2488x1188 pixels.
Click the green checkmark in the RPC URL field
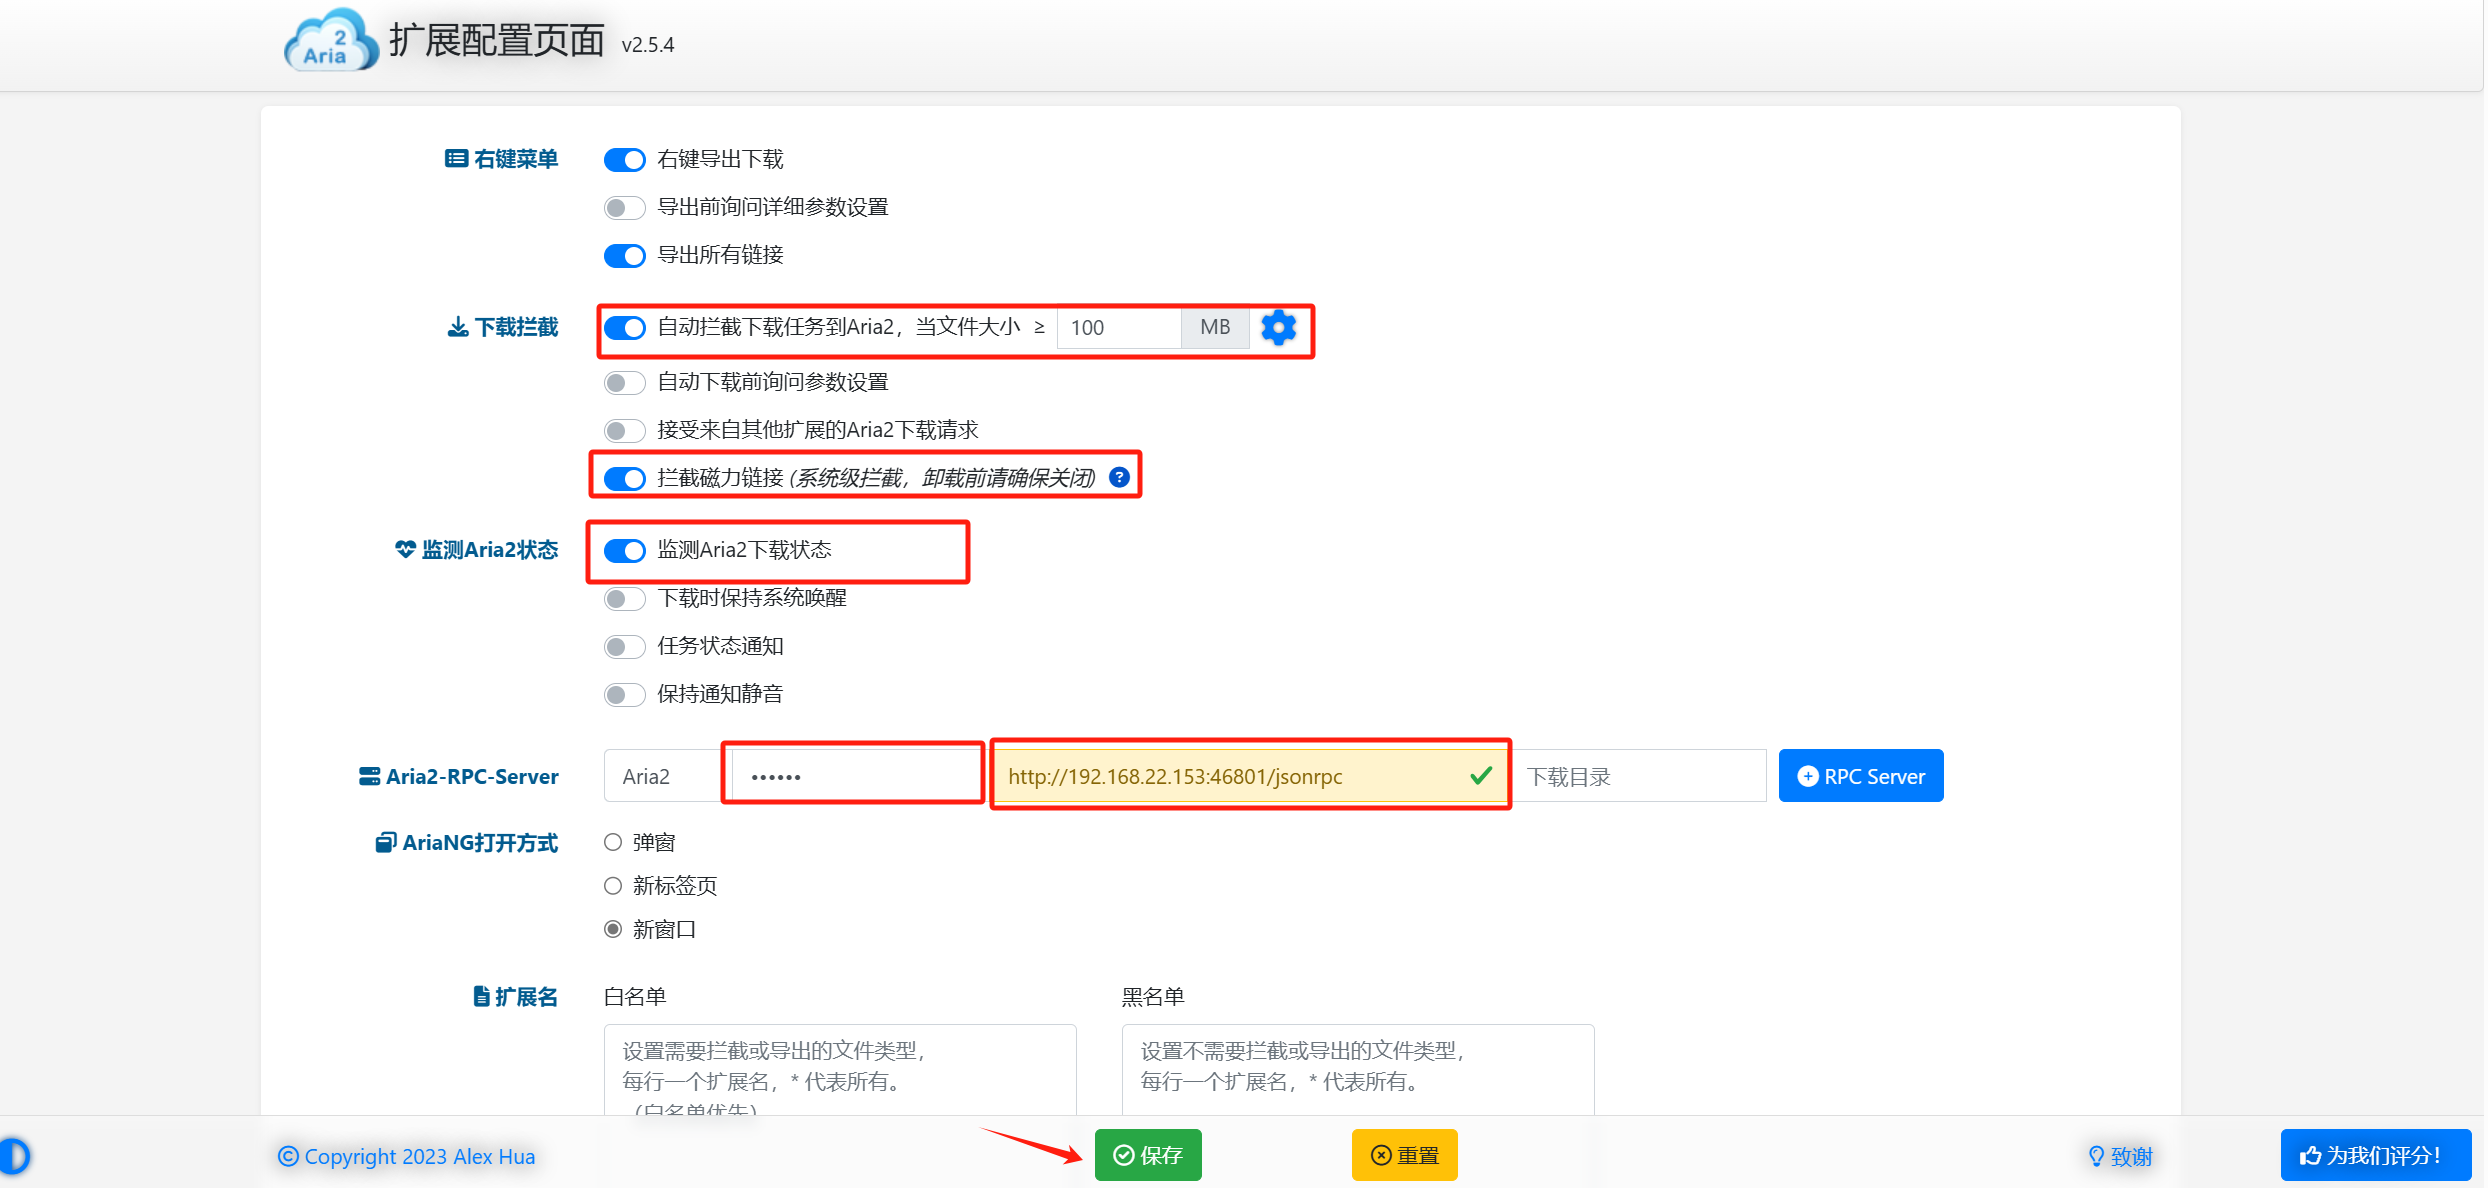pos(1480,775)
